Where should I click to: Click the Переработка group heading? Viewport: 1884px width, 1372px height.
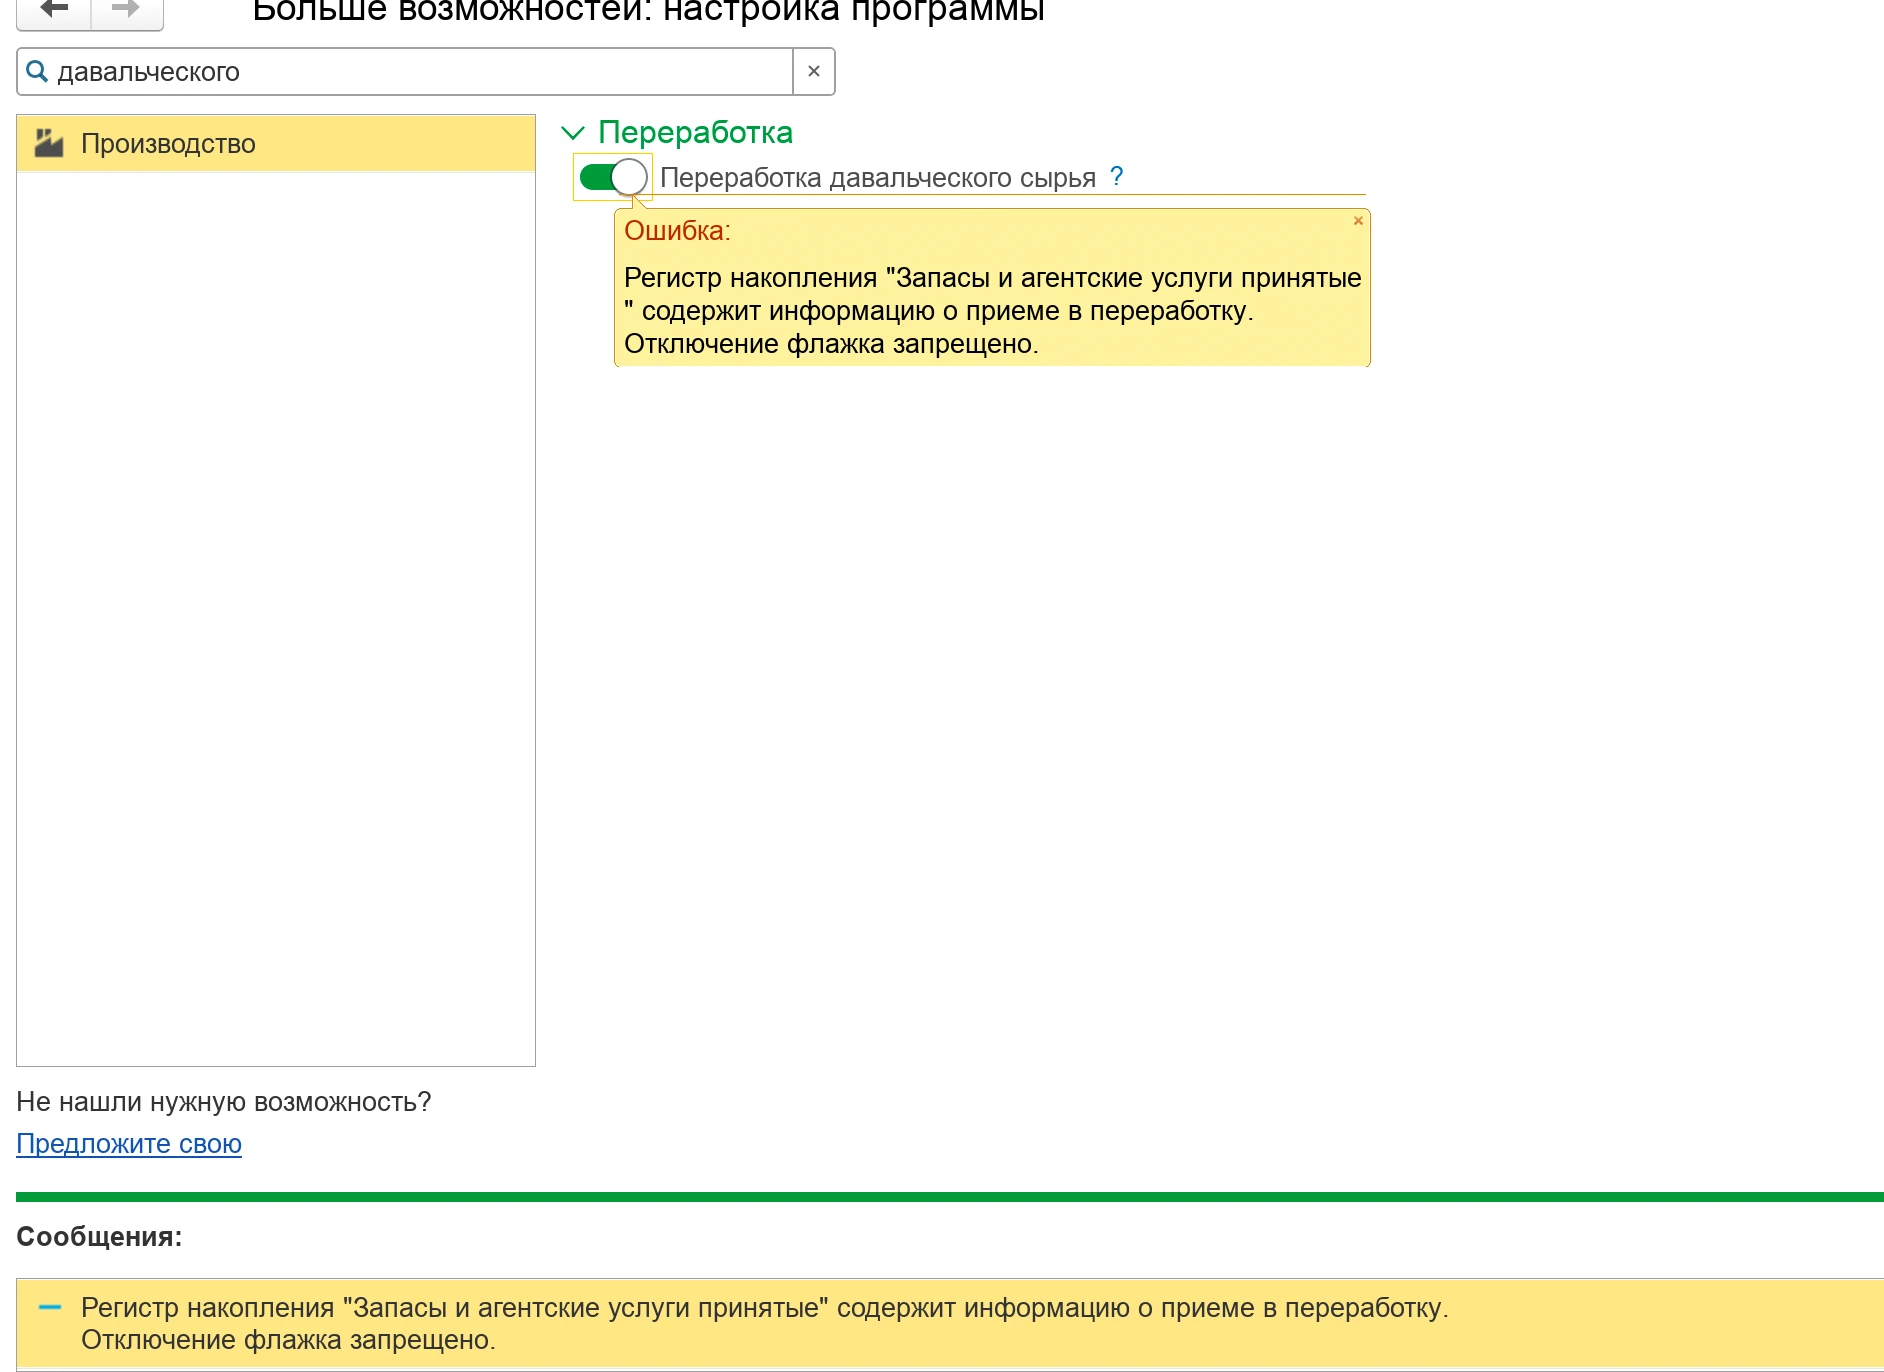(695, 133)
